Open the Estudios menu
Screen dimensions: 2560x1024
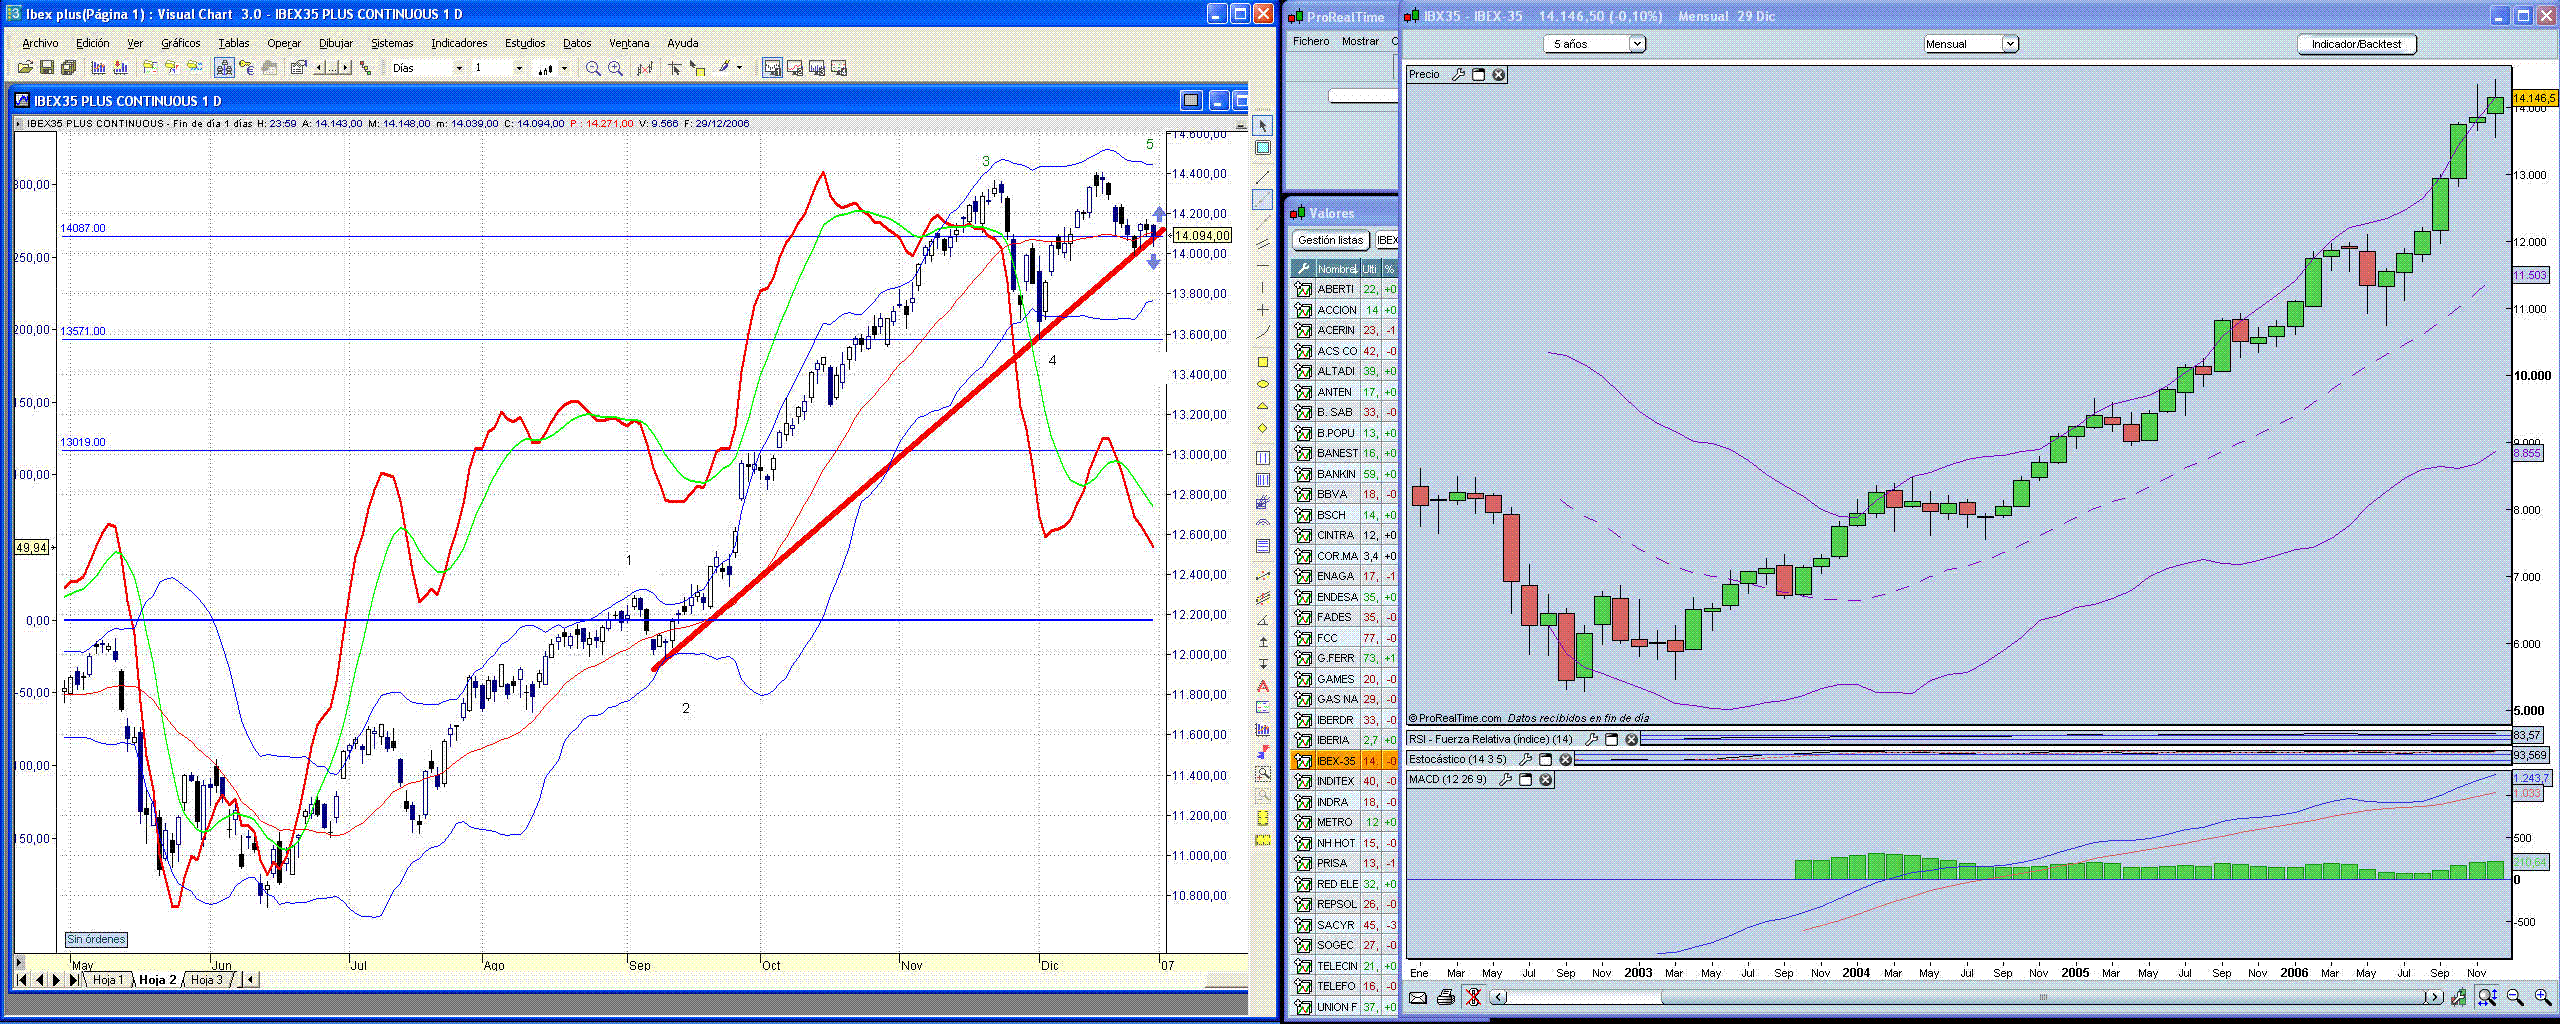525,43
